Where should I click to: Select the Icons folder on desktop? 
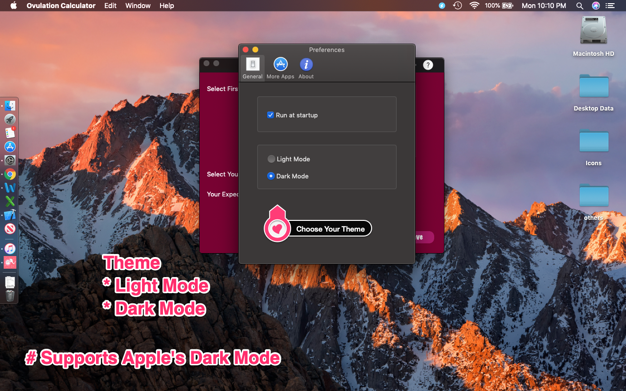click(594, 141)
